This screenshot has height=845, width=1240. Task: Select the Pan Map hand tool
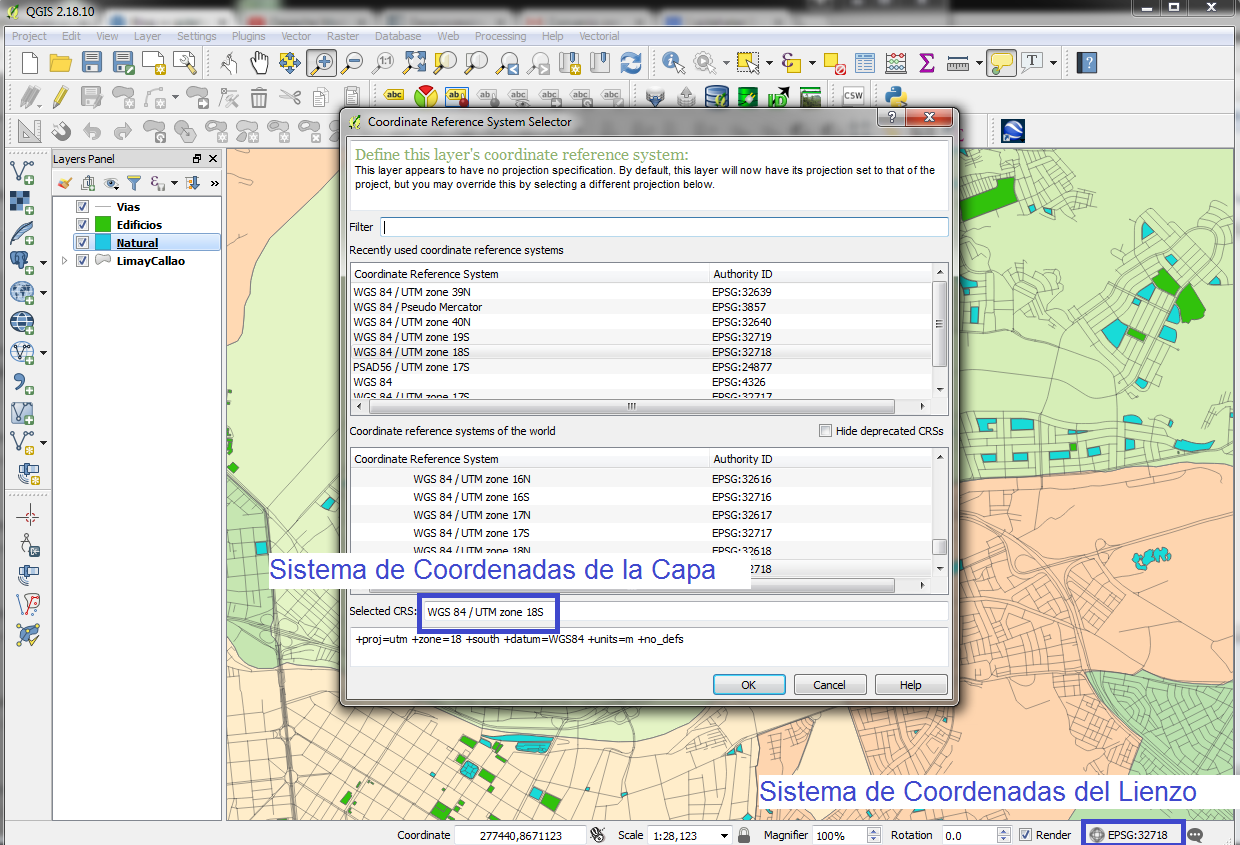click(x=259, y=63)
